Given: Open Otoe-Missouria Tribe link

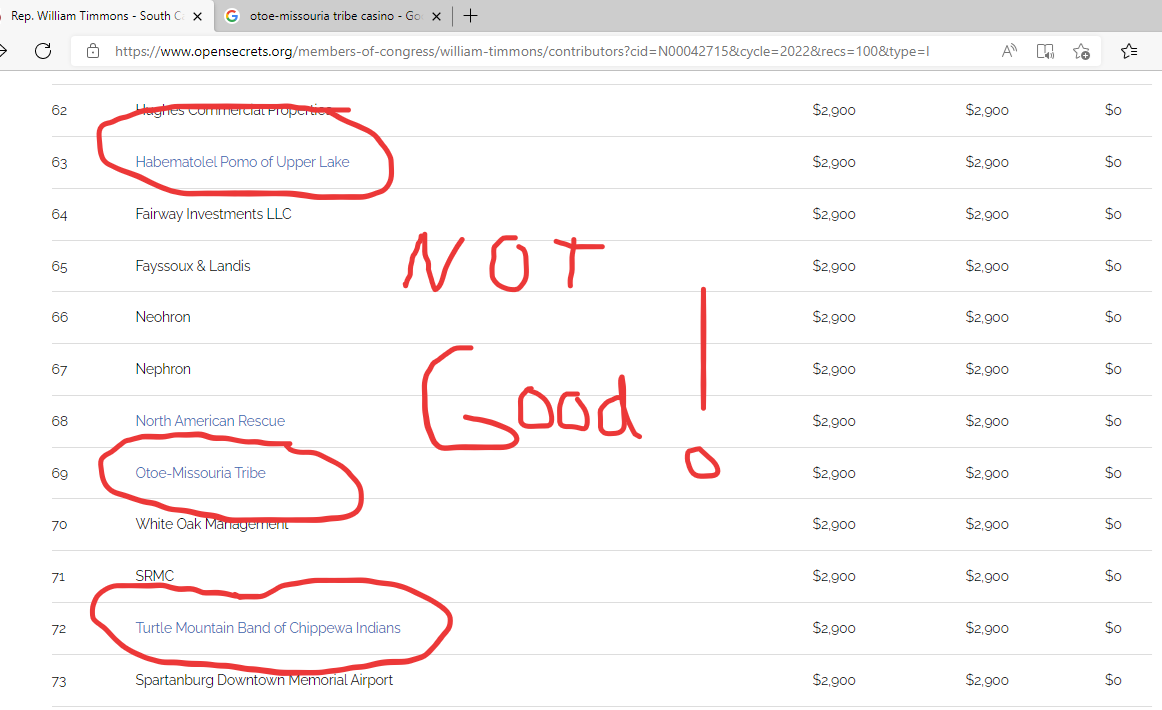Looking at the screenshot, I should (x=200, y=473).
